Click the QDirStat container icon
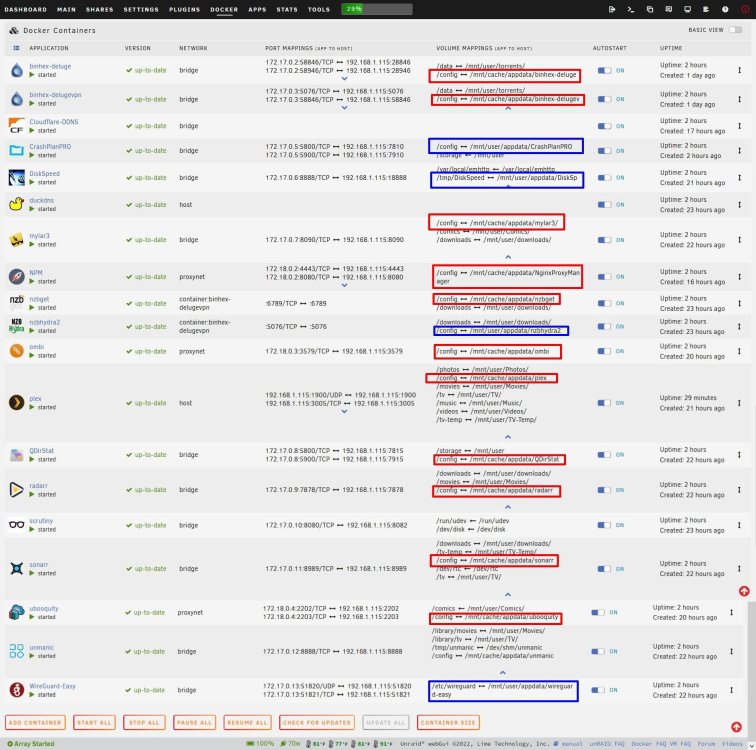Image resolution: width=756 pixels, height=750 pixels. 17,455
